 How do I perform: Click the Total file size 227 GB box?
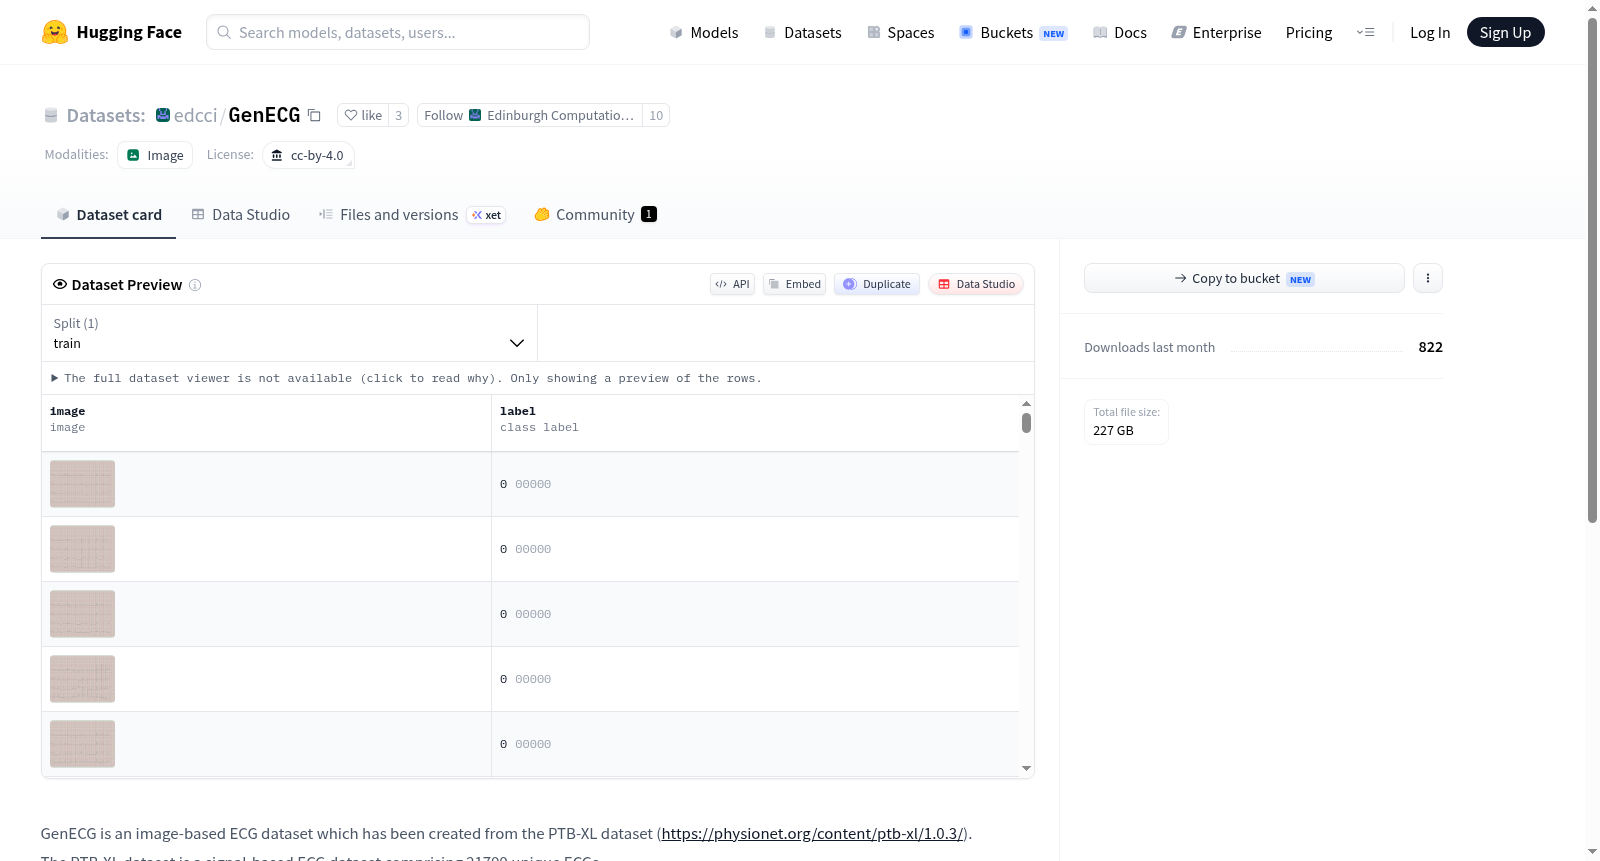1126,421
